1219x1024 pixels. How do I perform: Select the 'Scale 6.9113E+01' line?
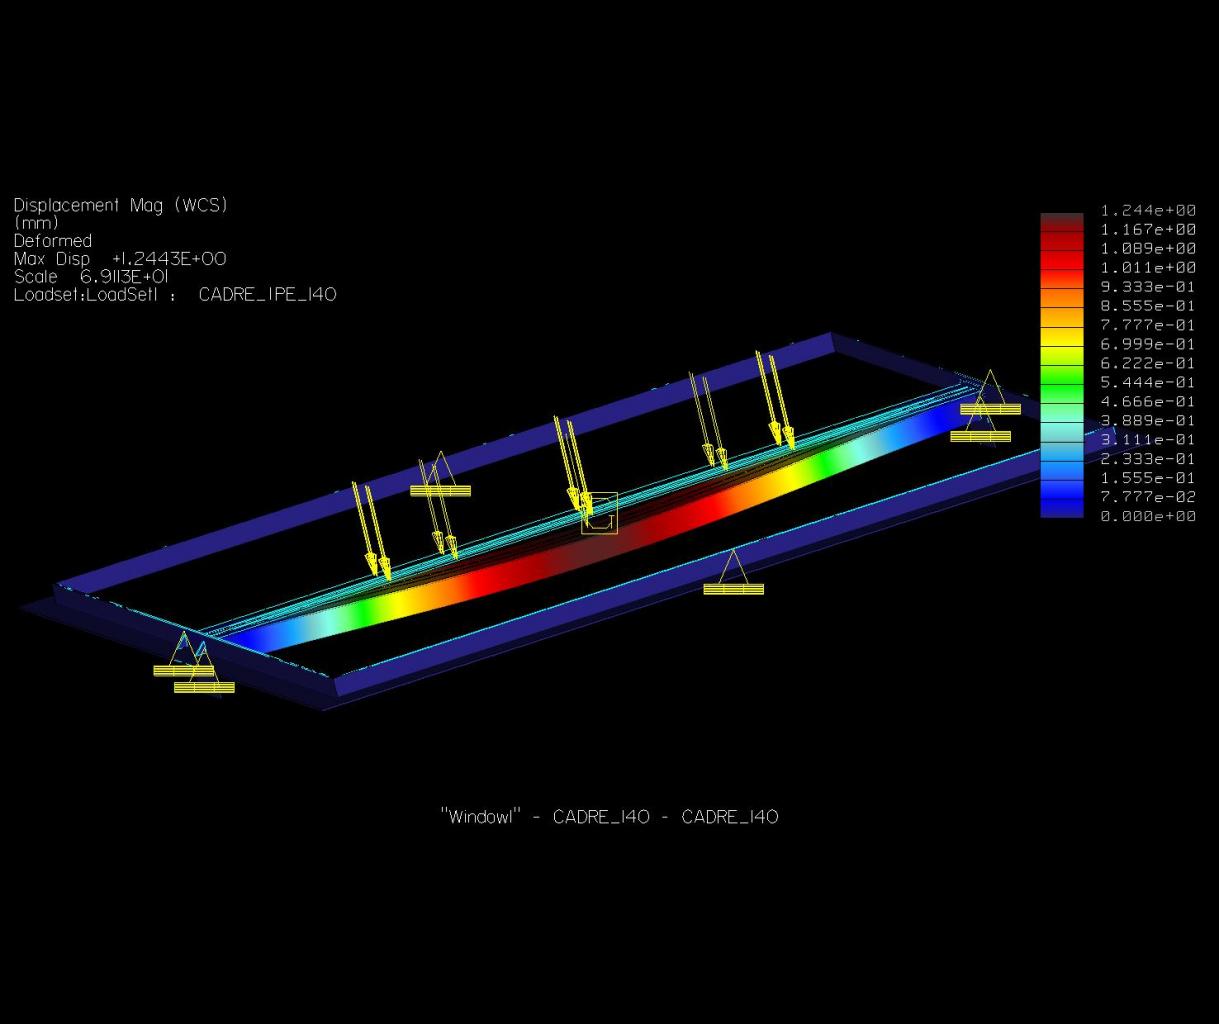pos(91,277)
